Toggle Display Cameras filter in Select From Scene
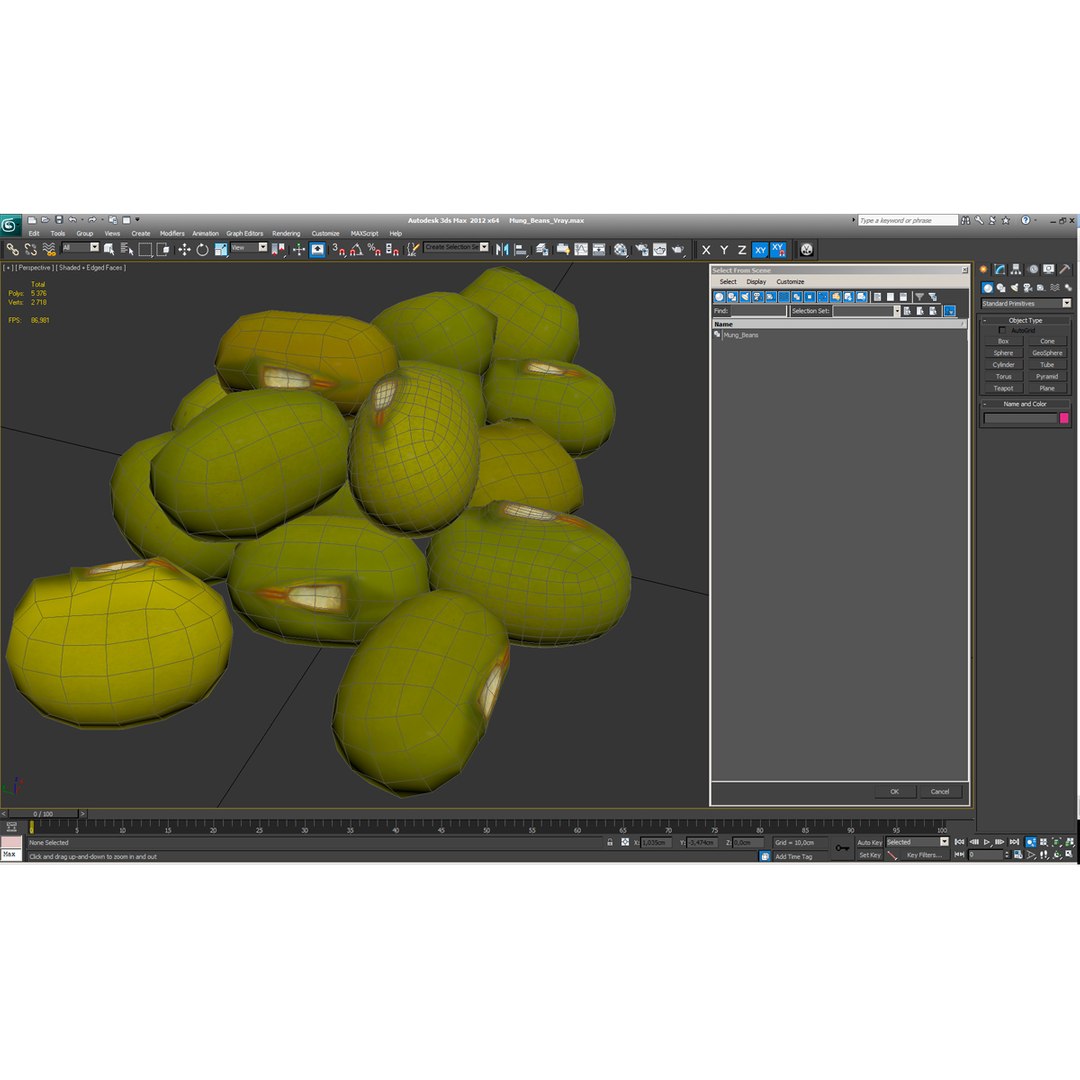The width and height of the screenshot is (1080, 1080). coord(758,297)
